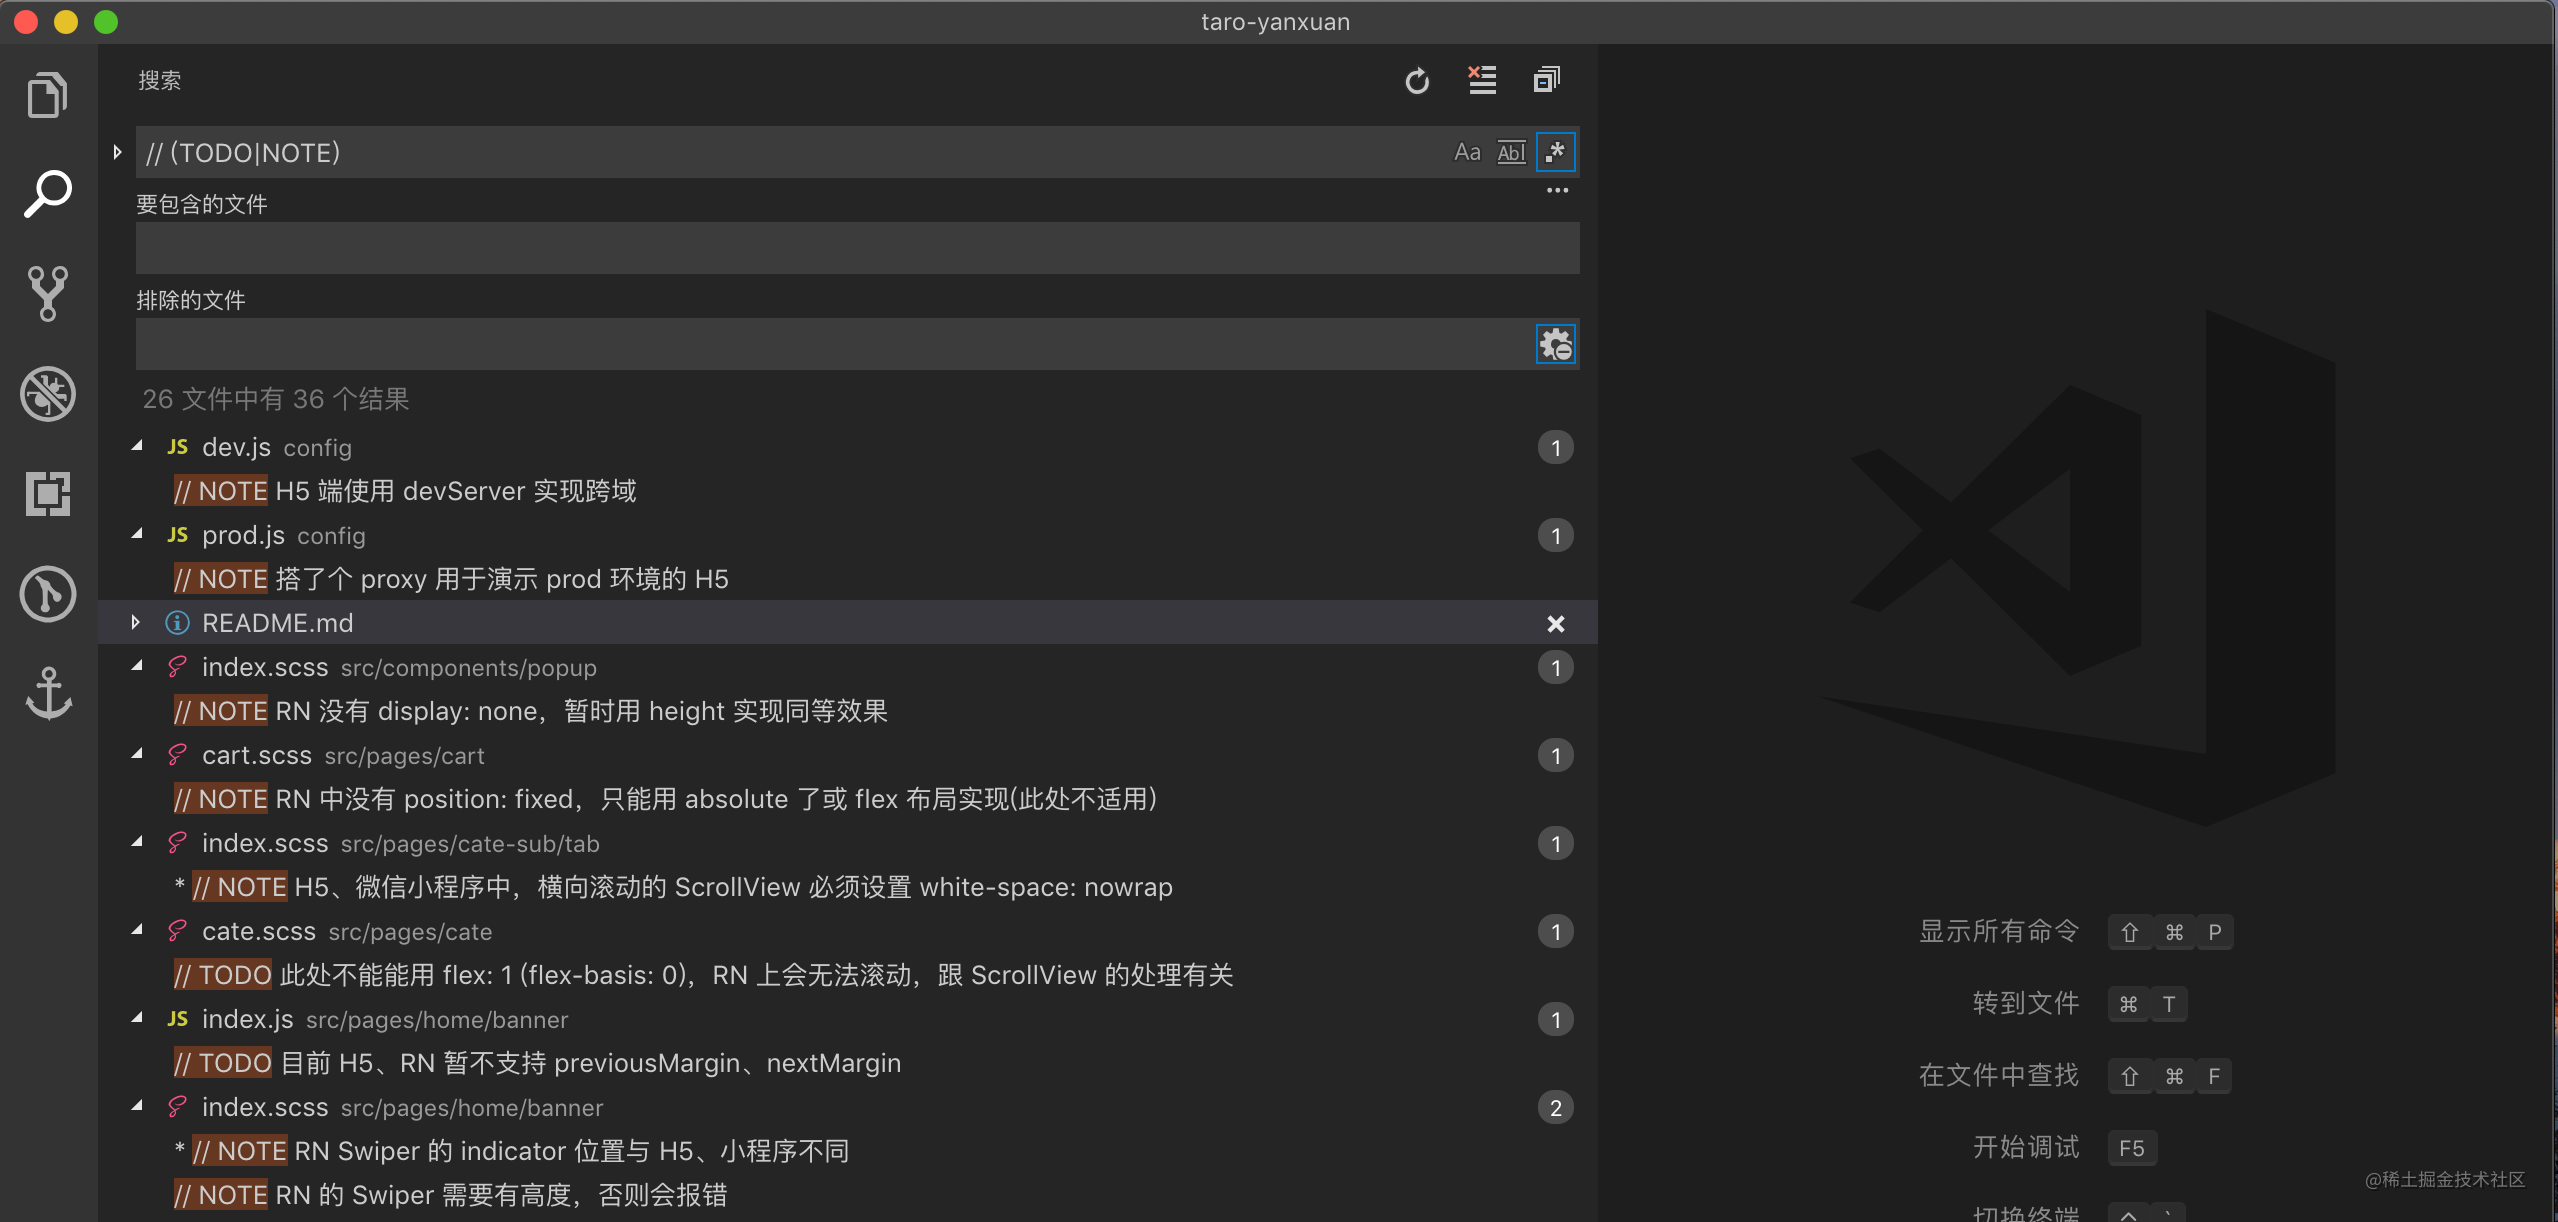Select the README.md file row
Screen dimensions: 2558x1222
click(x=848, y=623)
